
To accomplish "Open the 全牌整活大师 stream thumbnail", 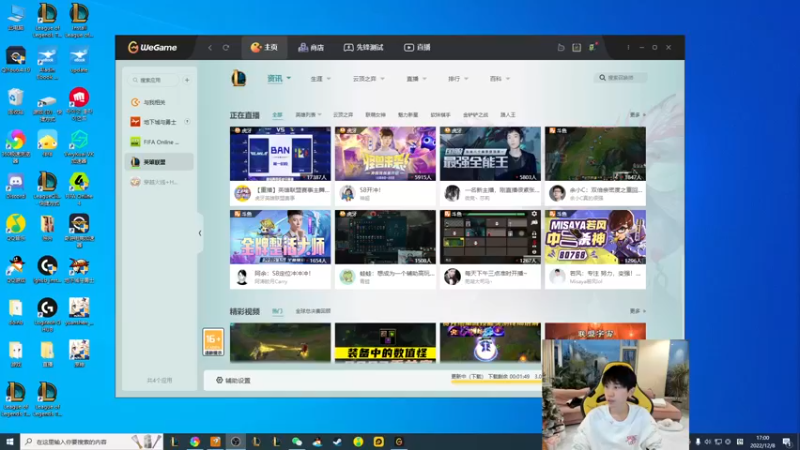I will click(x=280, y=237).
